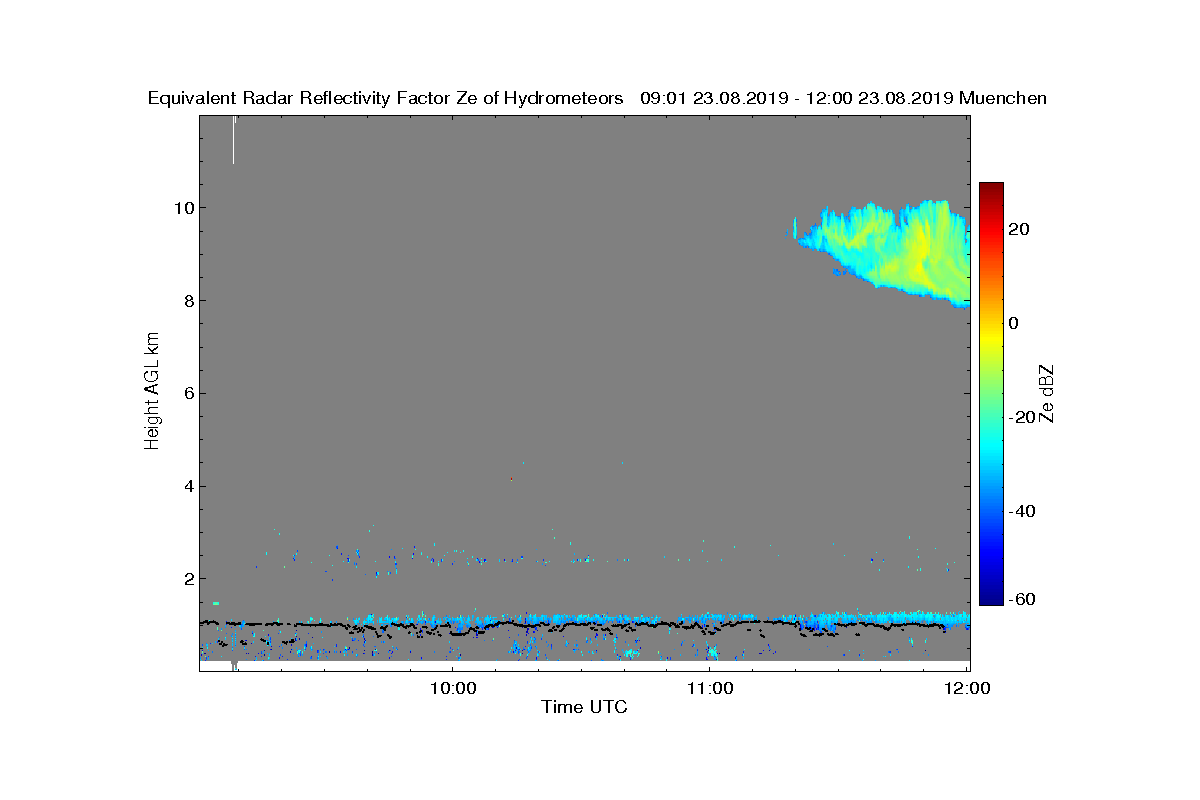Click the height tick label '2'
The width and height of the screenshot is (1200, 800).
[x=188, y=579]
